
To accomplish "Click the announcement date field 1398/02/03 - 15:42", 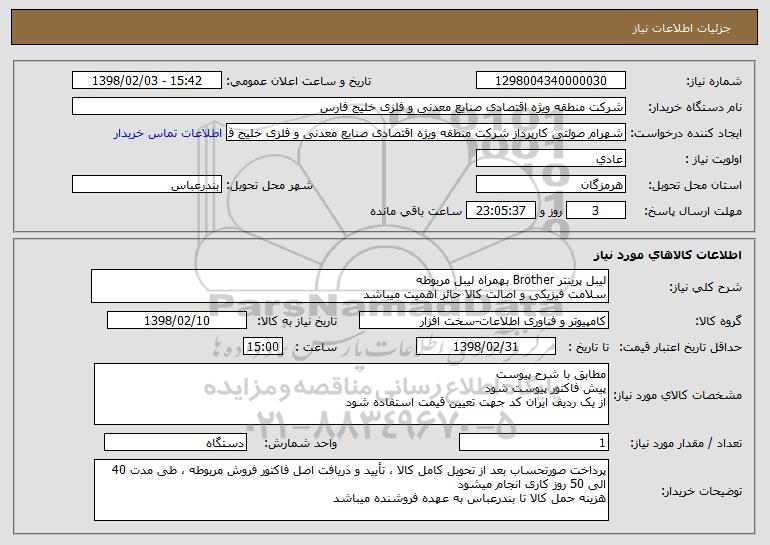I will (x=147, y=81).
